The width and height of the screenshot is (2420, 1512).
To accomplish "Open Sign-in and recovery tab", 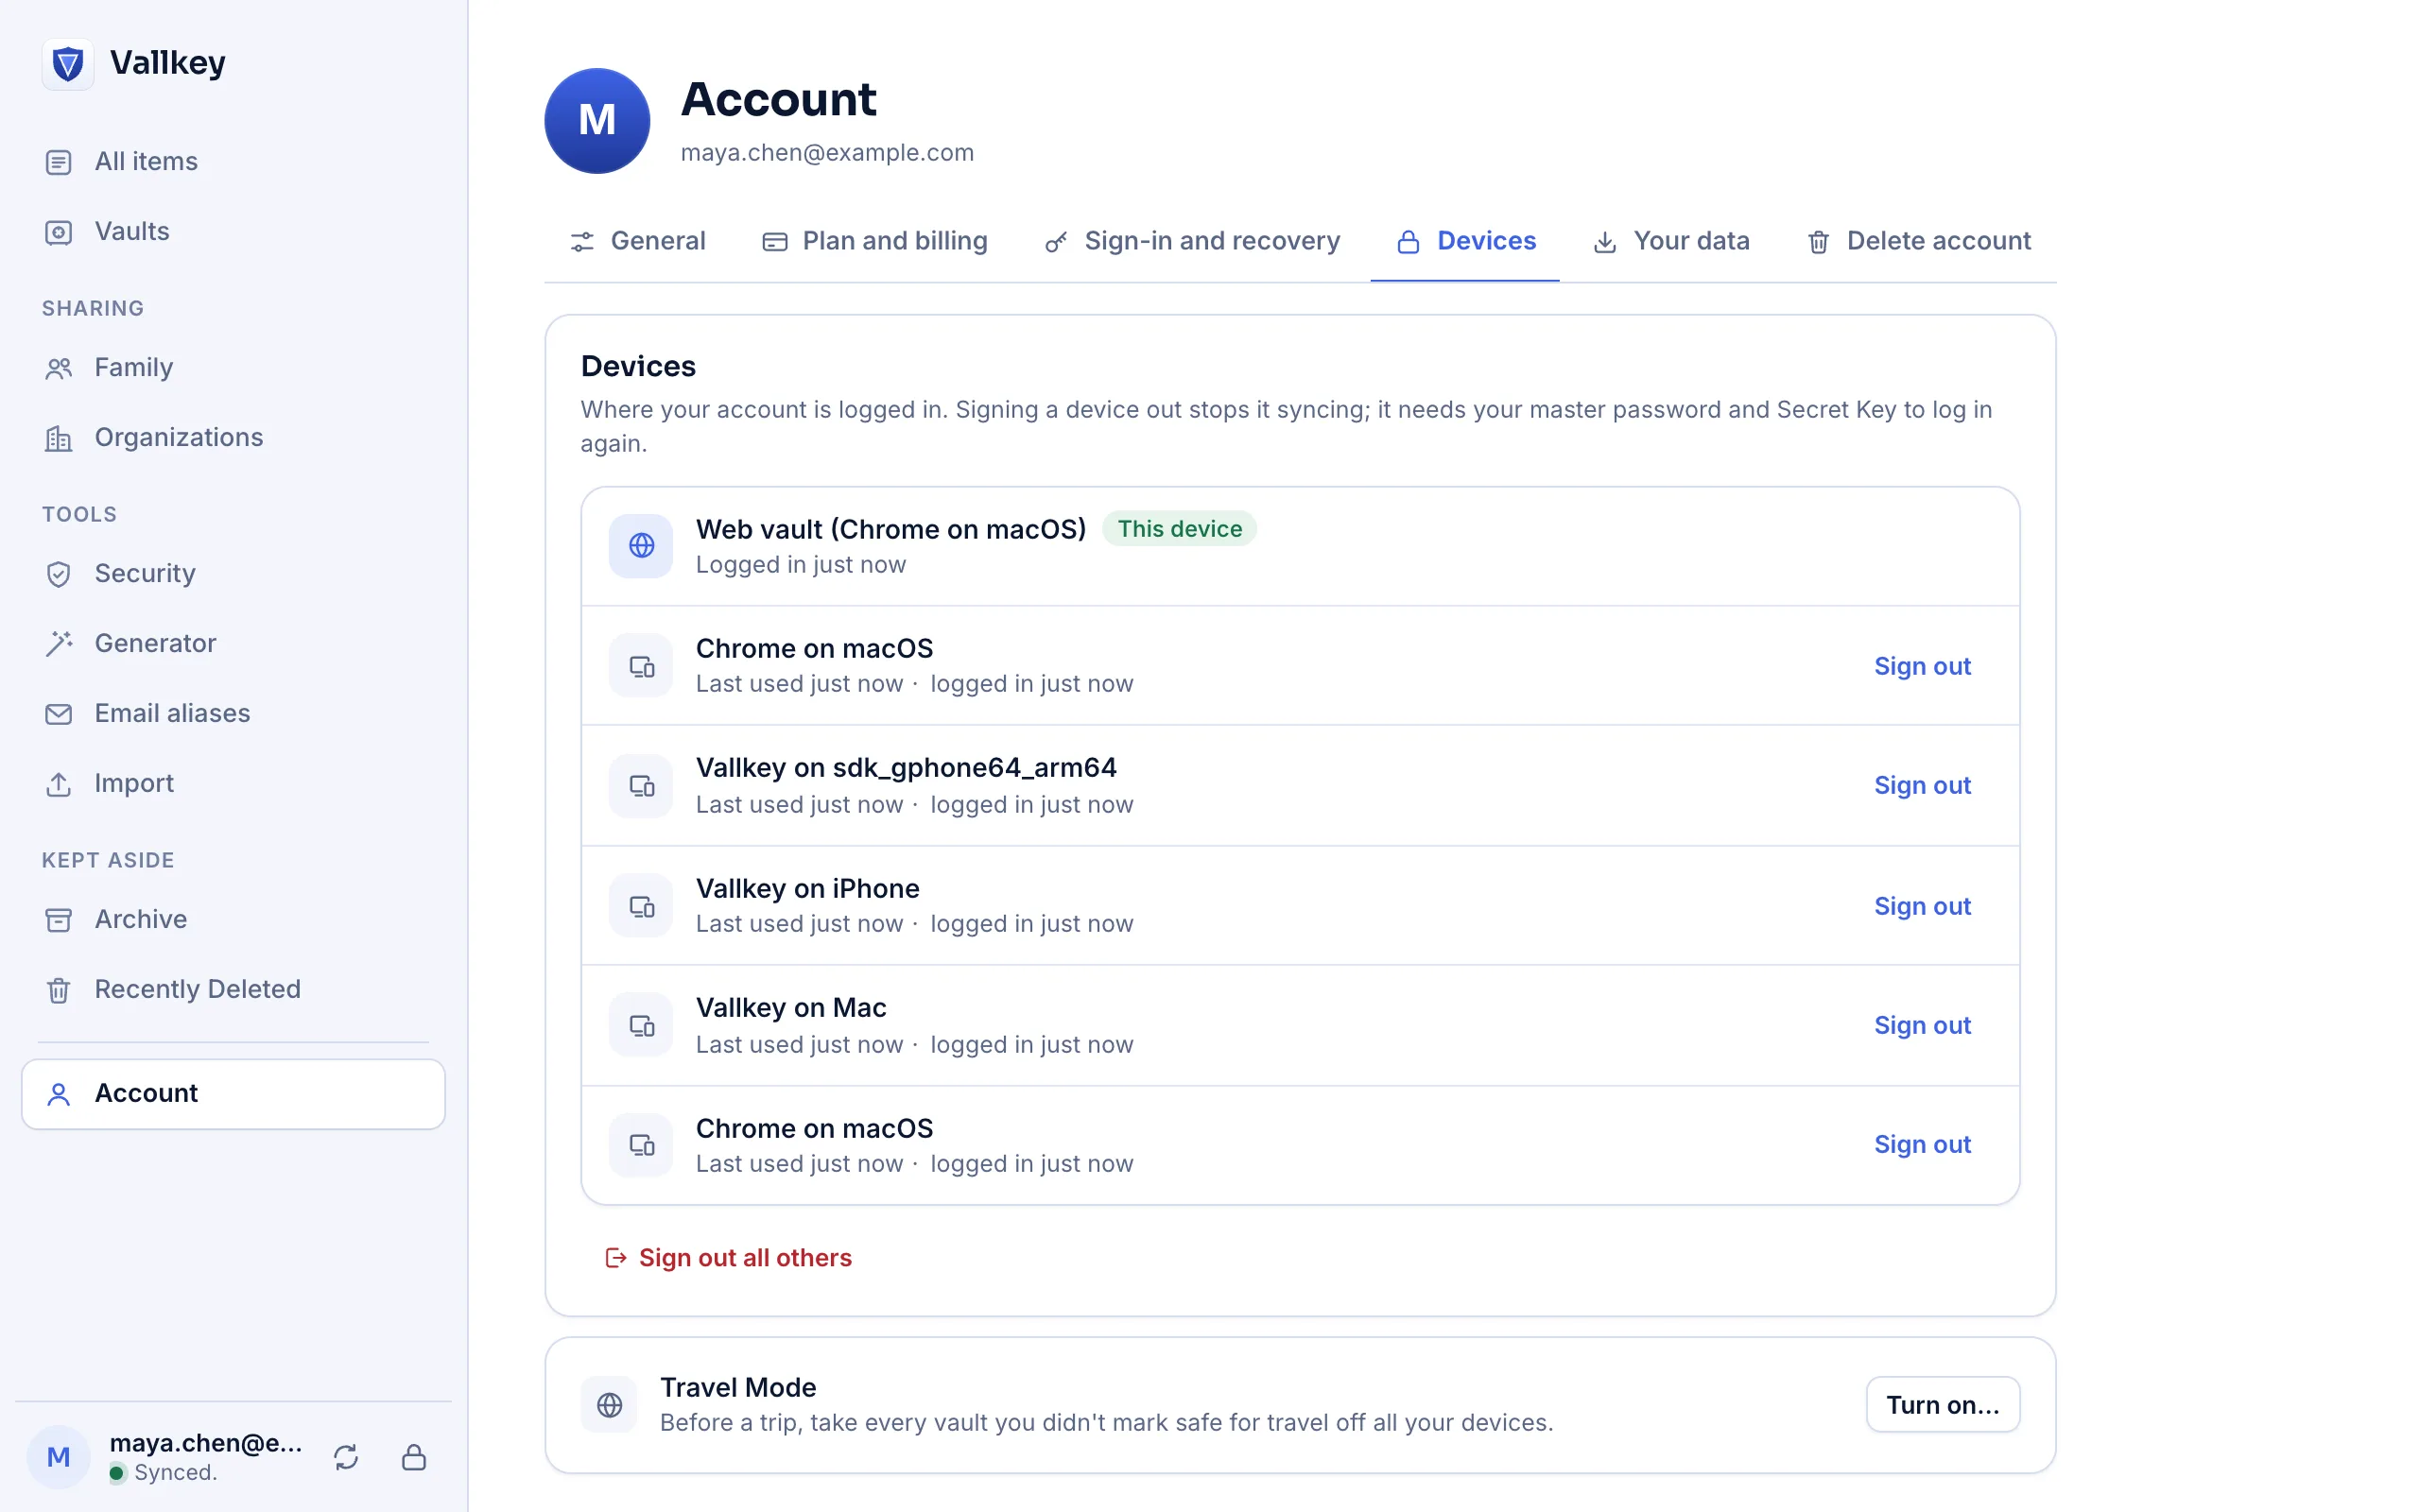I will coord(1192,241).
